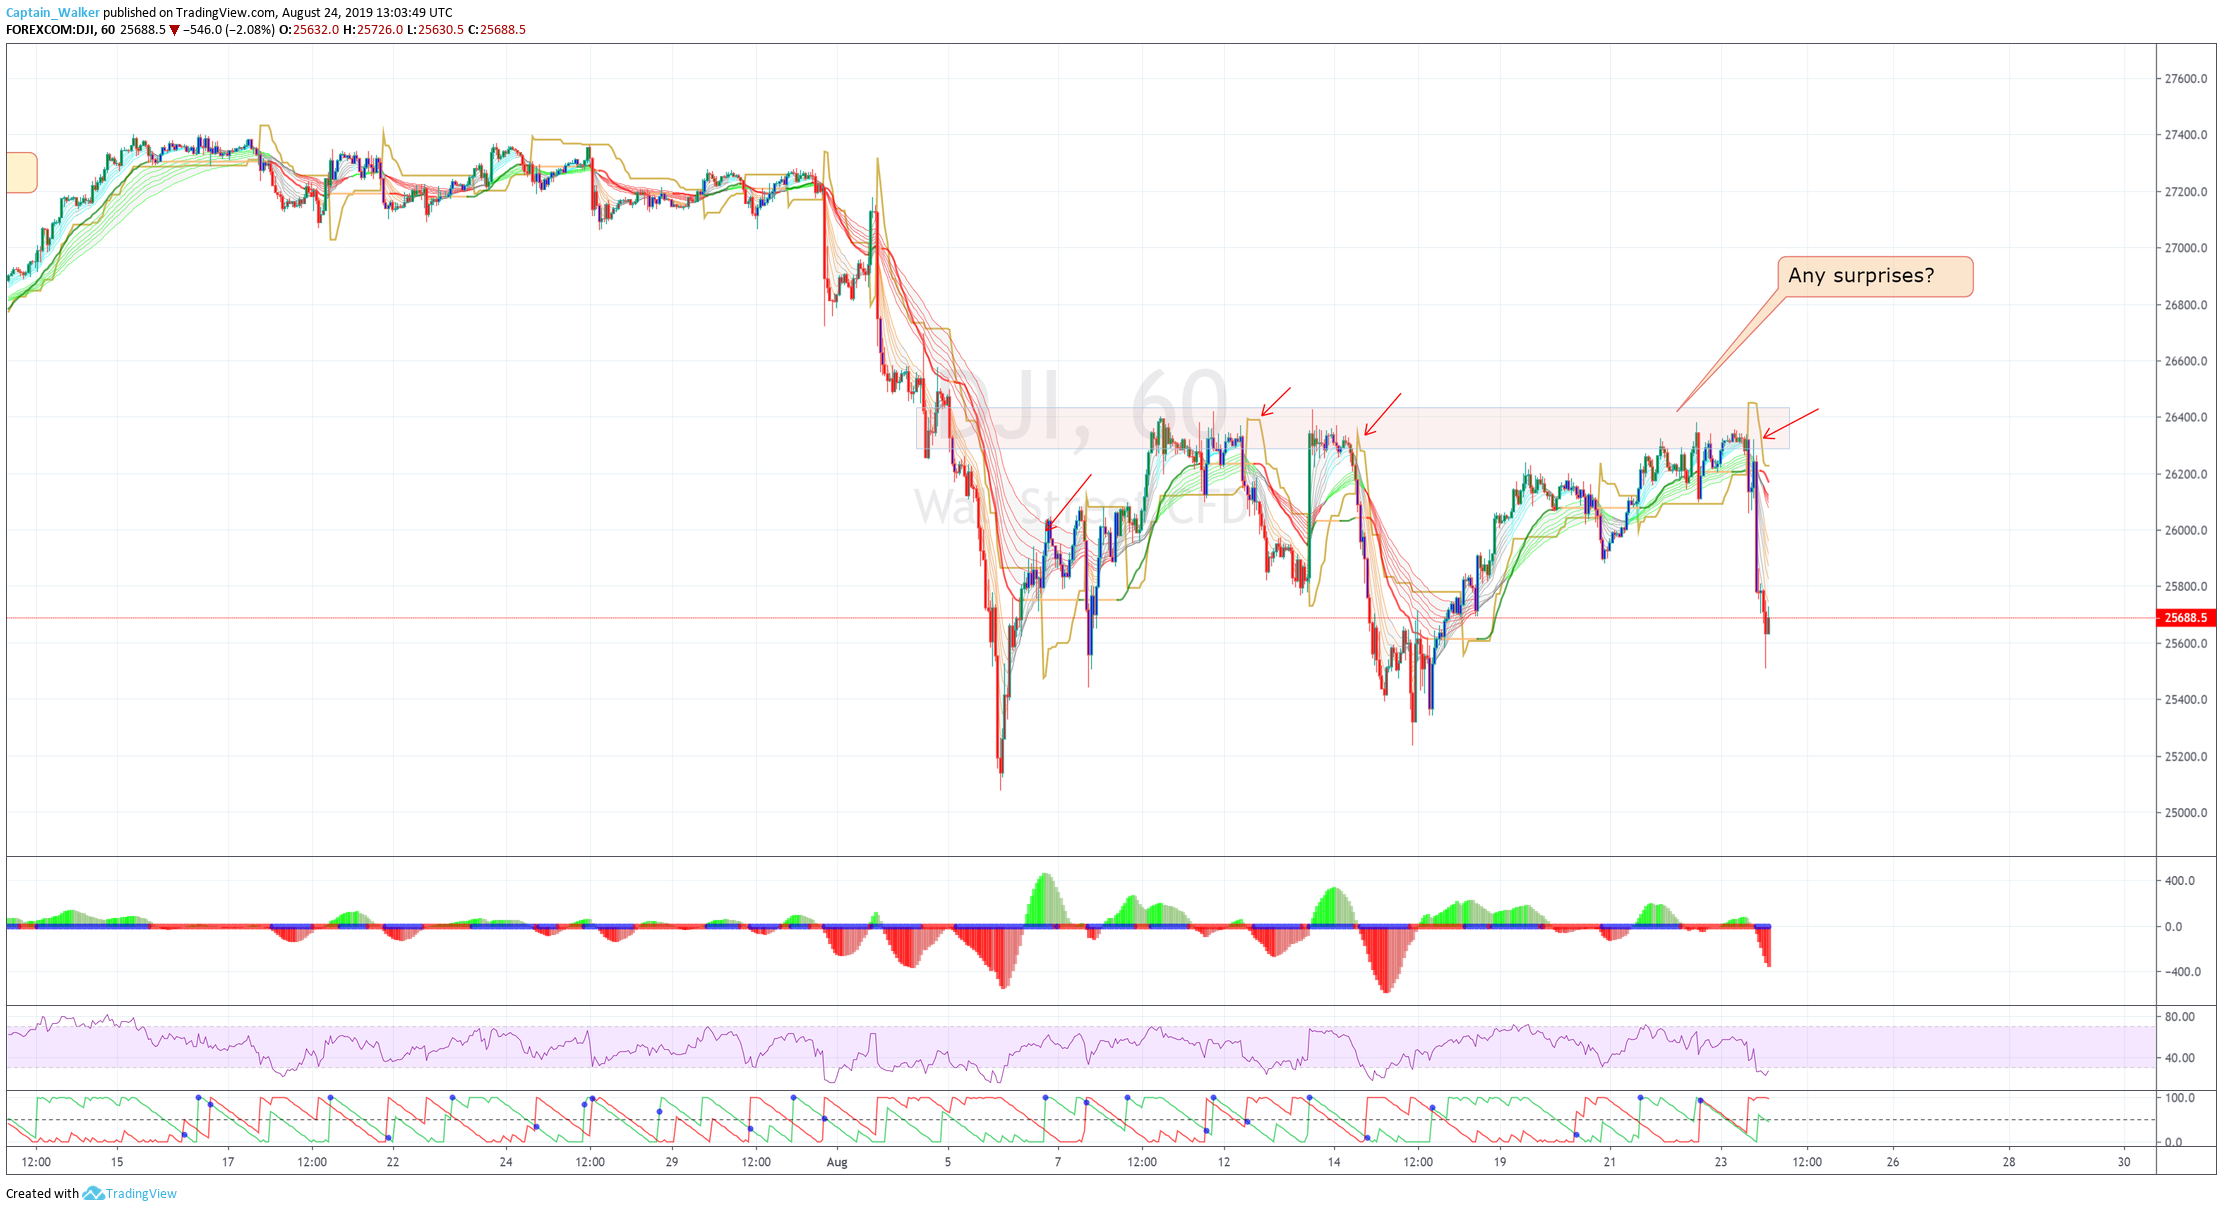Click the 26000.0 price axis label

[x=2185, y=531]
